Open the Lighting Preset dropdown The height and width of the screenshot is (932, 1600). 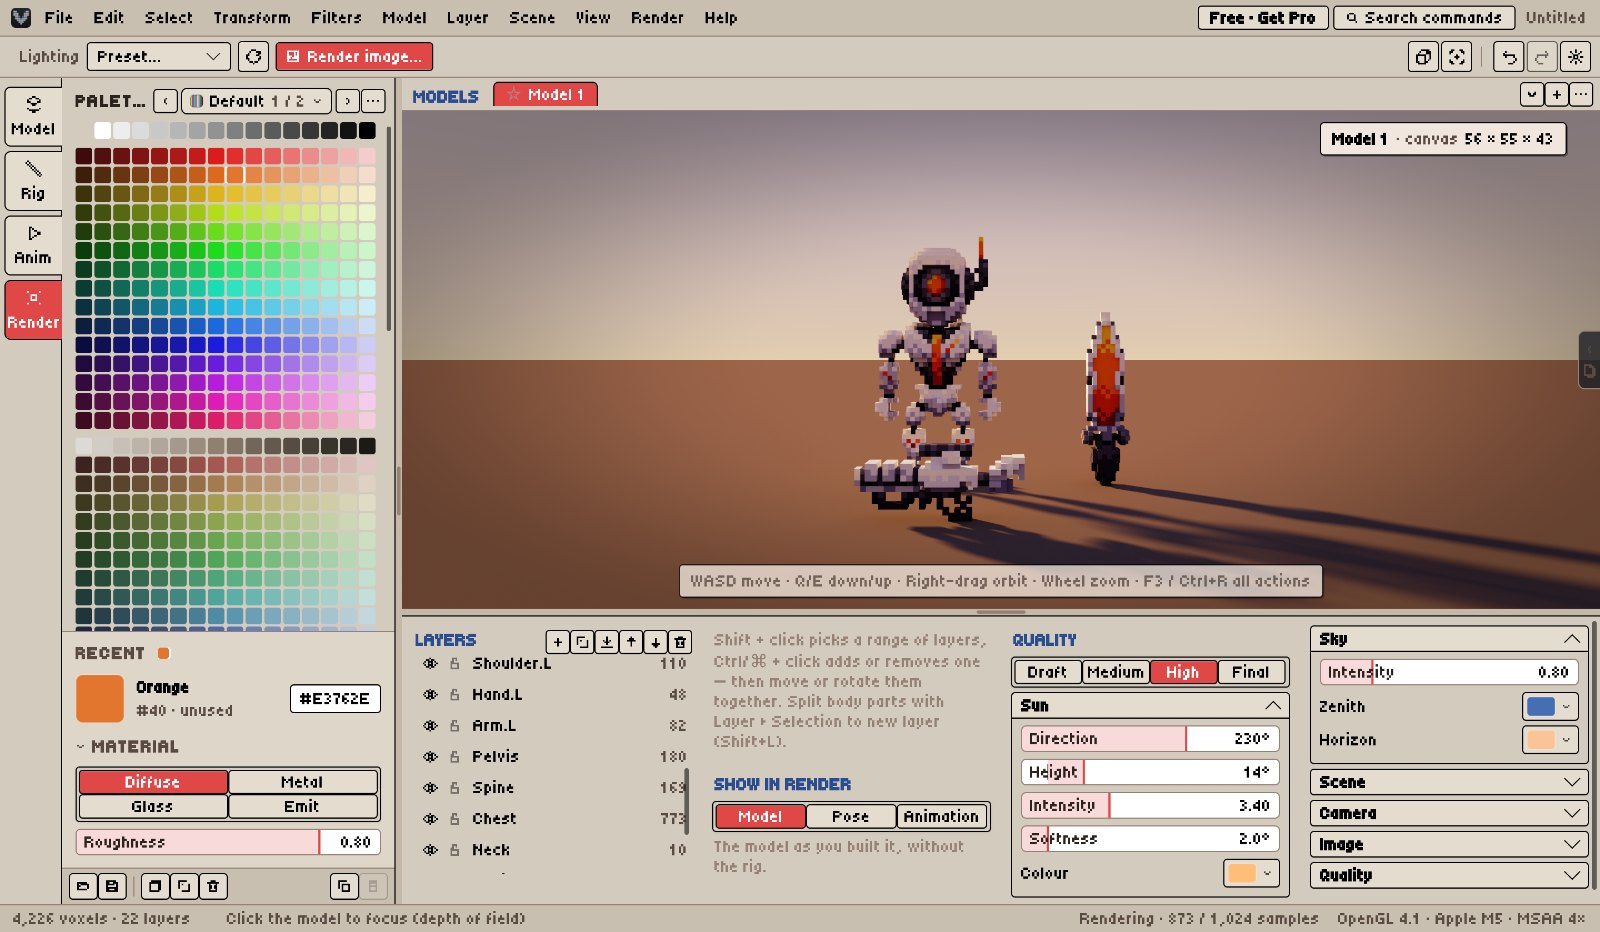pyautogui.click(x=158, y=57)
